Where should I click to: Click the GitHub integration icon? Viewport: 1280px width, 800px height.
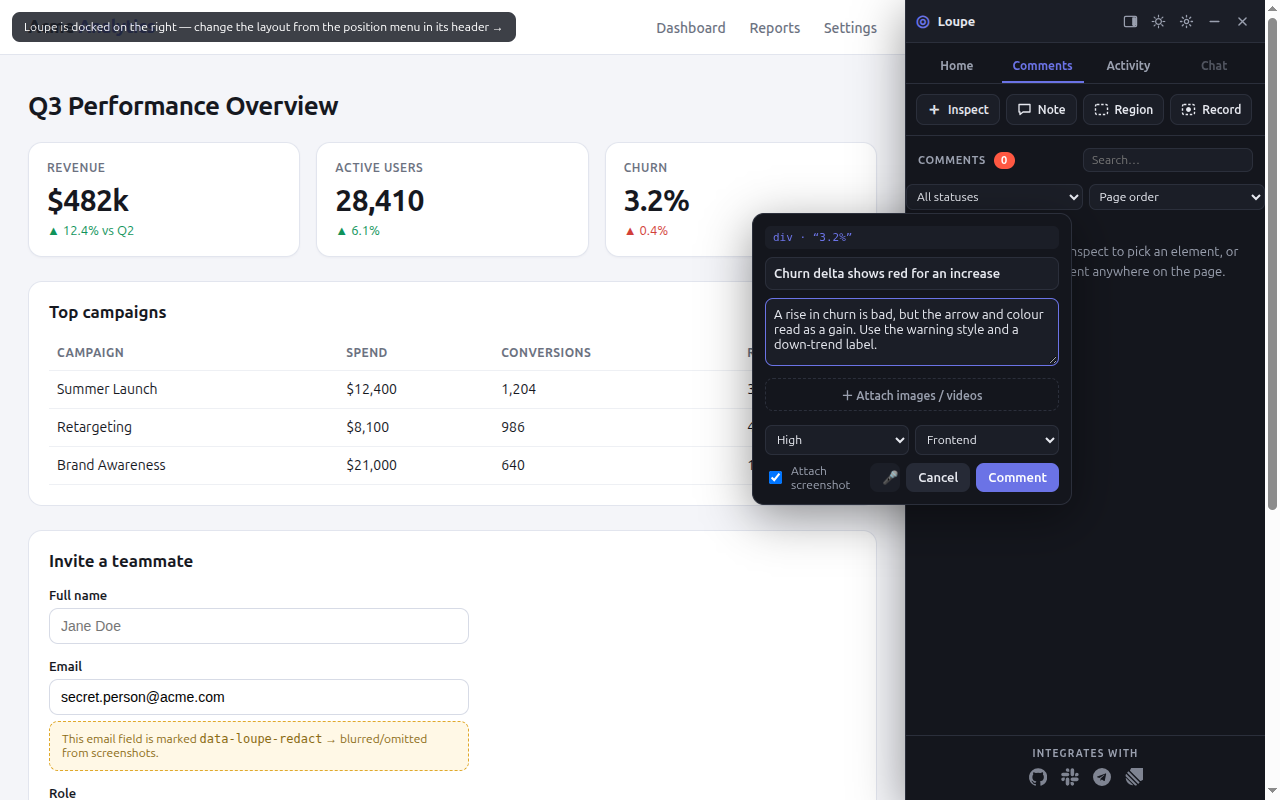(1038, 777)
